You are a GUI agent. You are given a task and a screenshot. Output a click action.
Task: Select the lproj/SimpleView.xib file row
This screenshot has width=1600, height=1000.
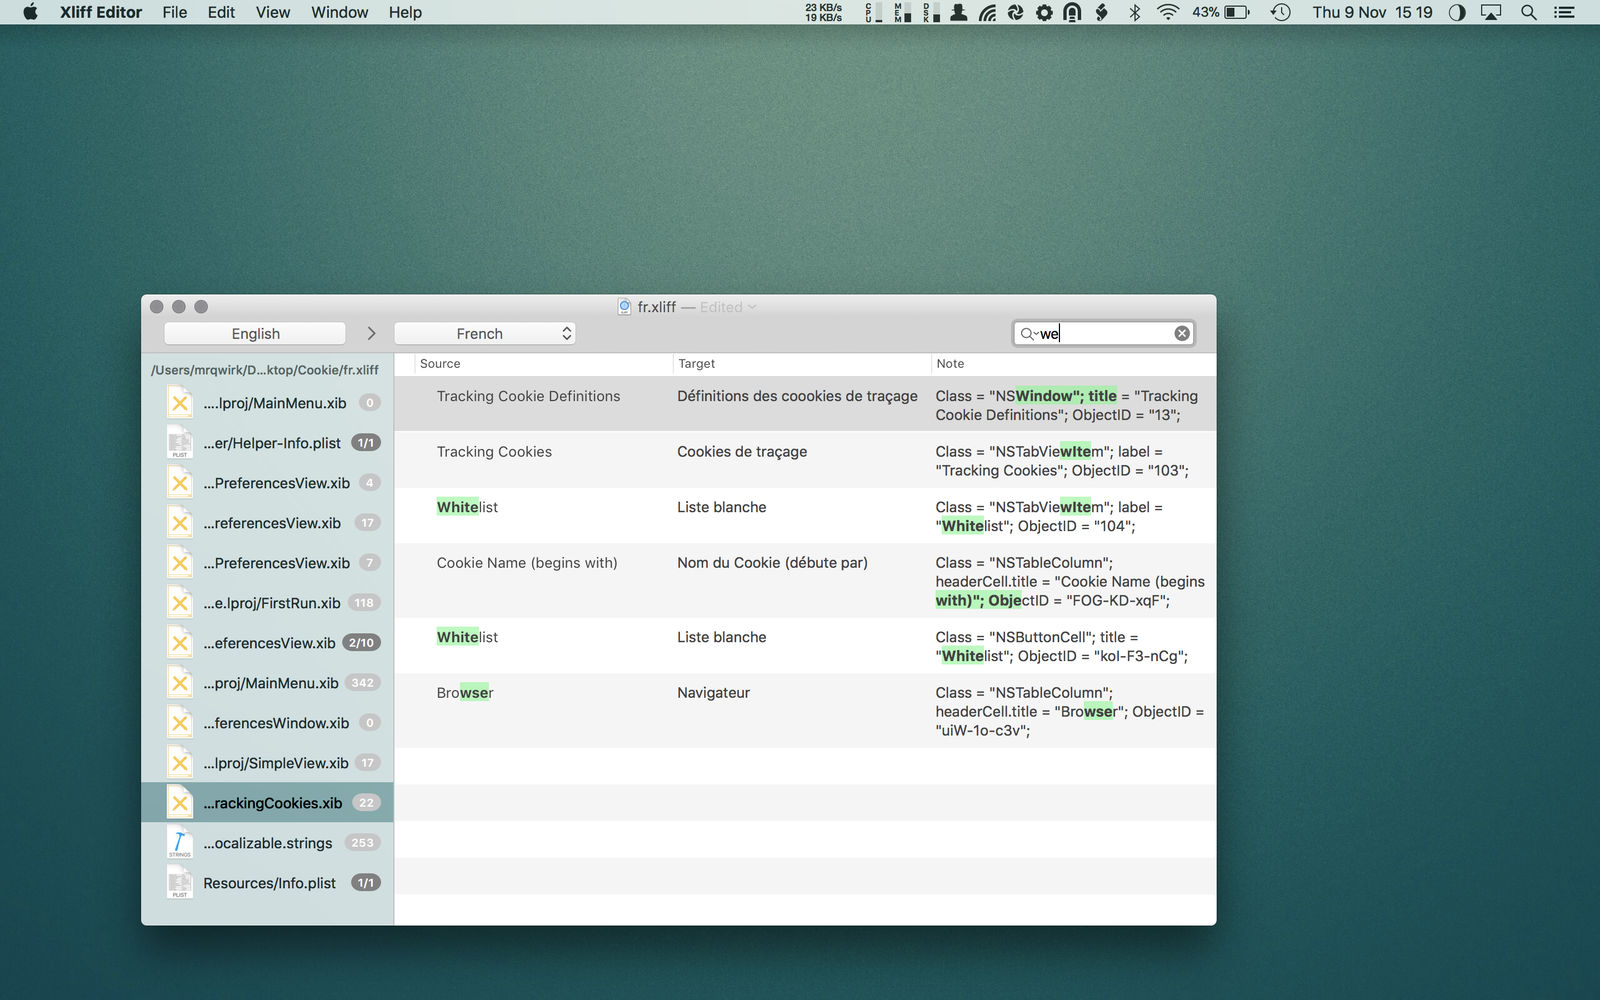point(267,763)
